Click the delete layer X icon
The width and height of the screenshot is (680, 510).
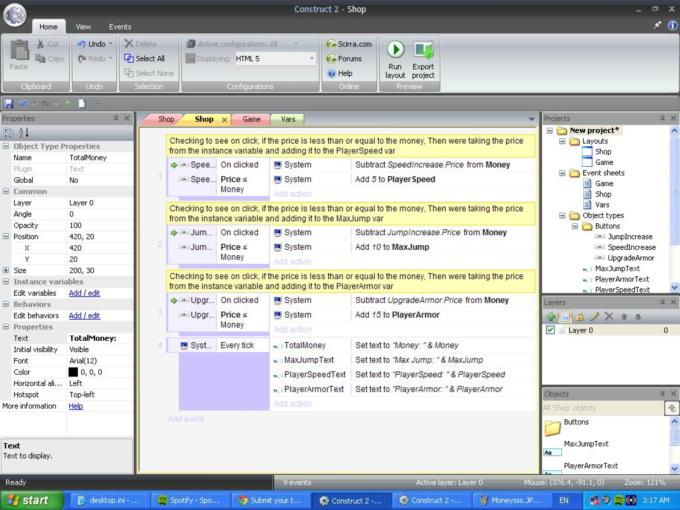pyautogui.click(x=609, y=317)
